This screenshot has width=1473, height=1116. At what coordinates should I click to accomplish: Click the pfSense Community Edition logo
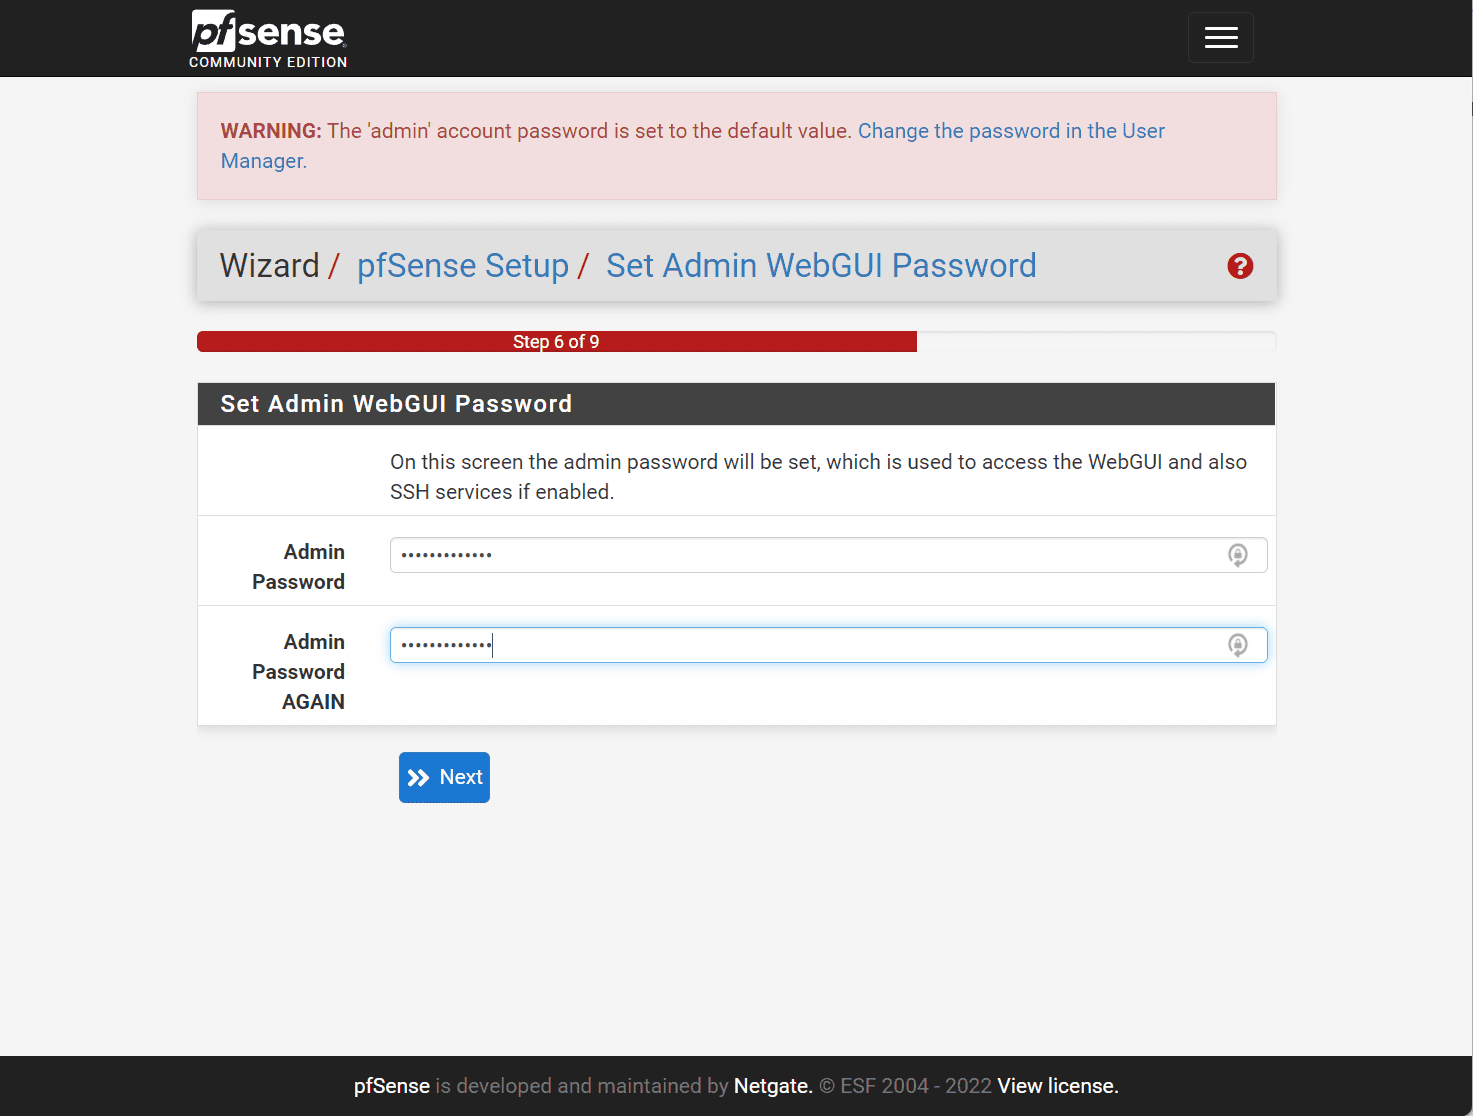click(268, 39)
